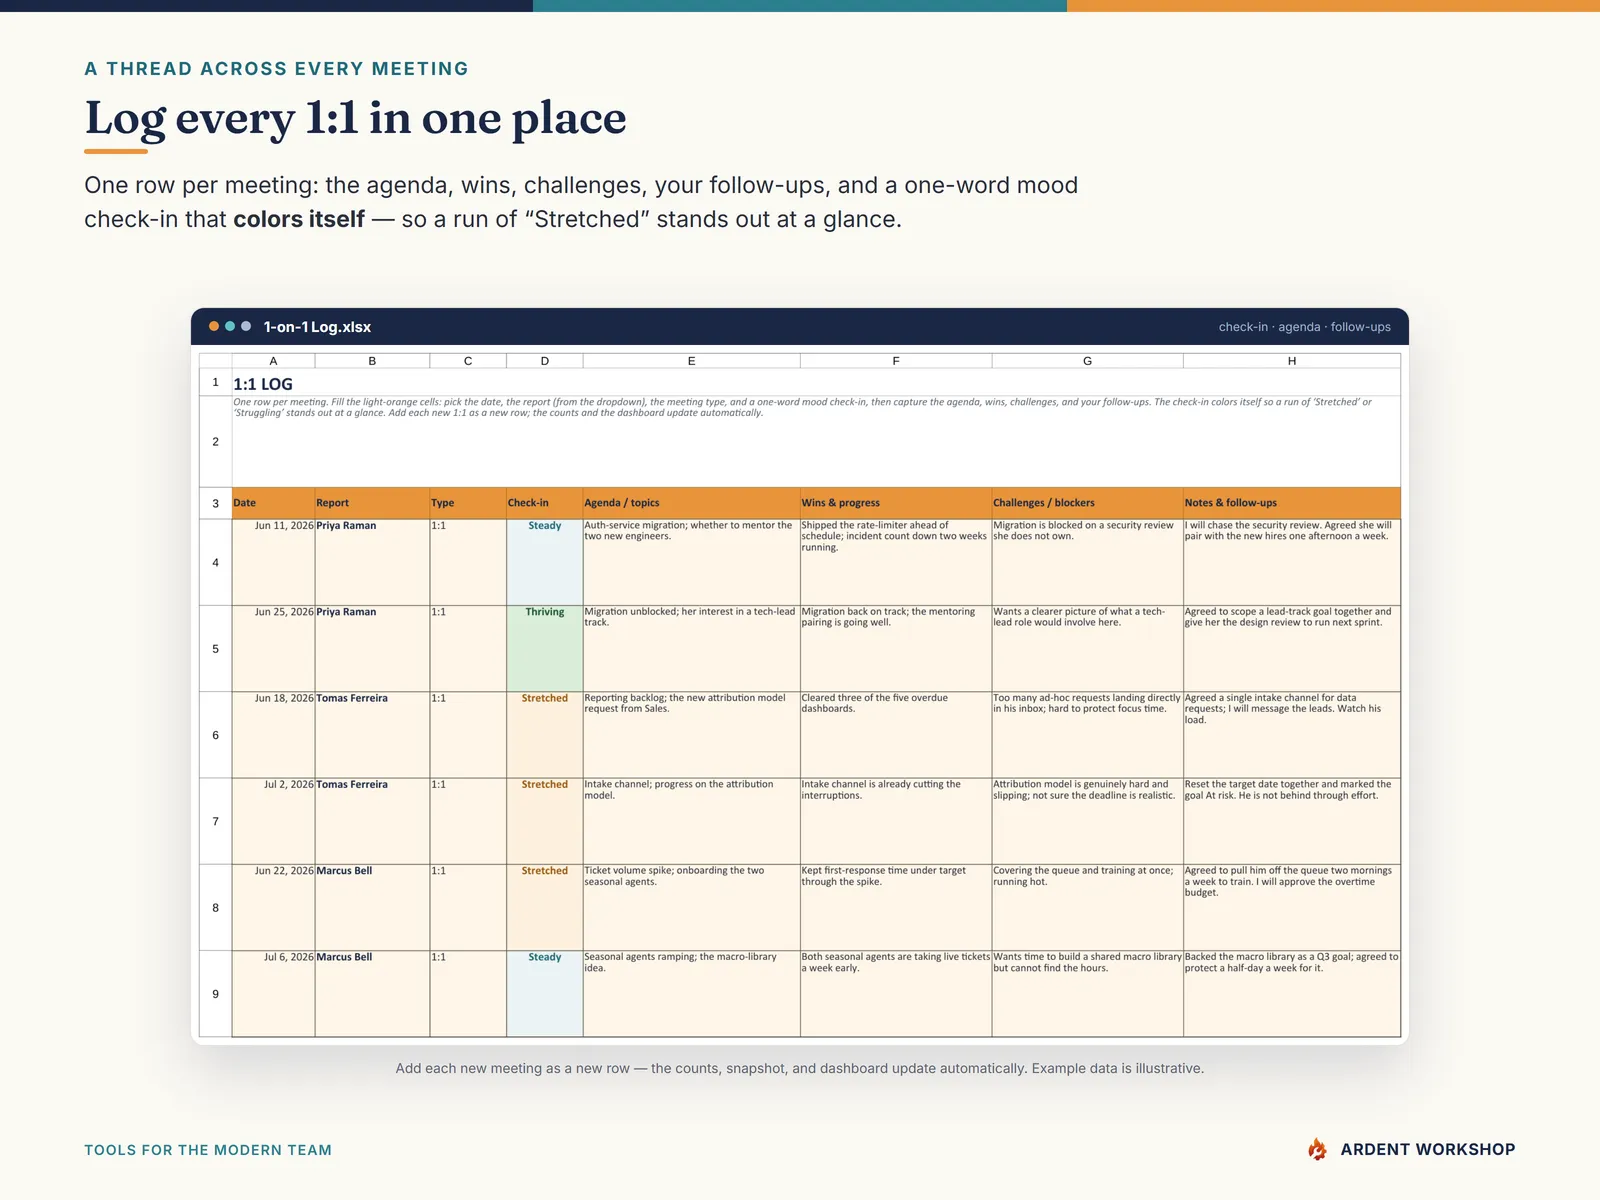Image resolution: width=1600 pixels, height=1200 pixels.
Task: Click 'TOOLS FOR THE MODERN TEAM' footer text
Action: pos(208,1150)
